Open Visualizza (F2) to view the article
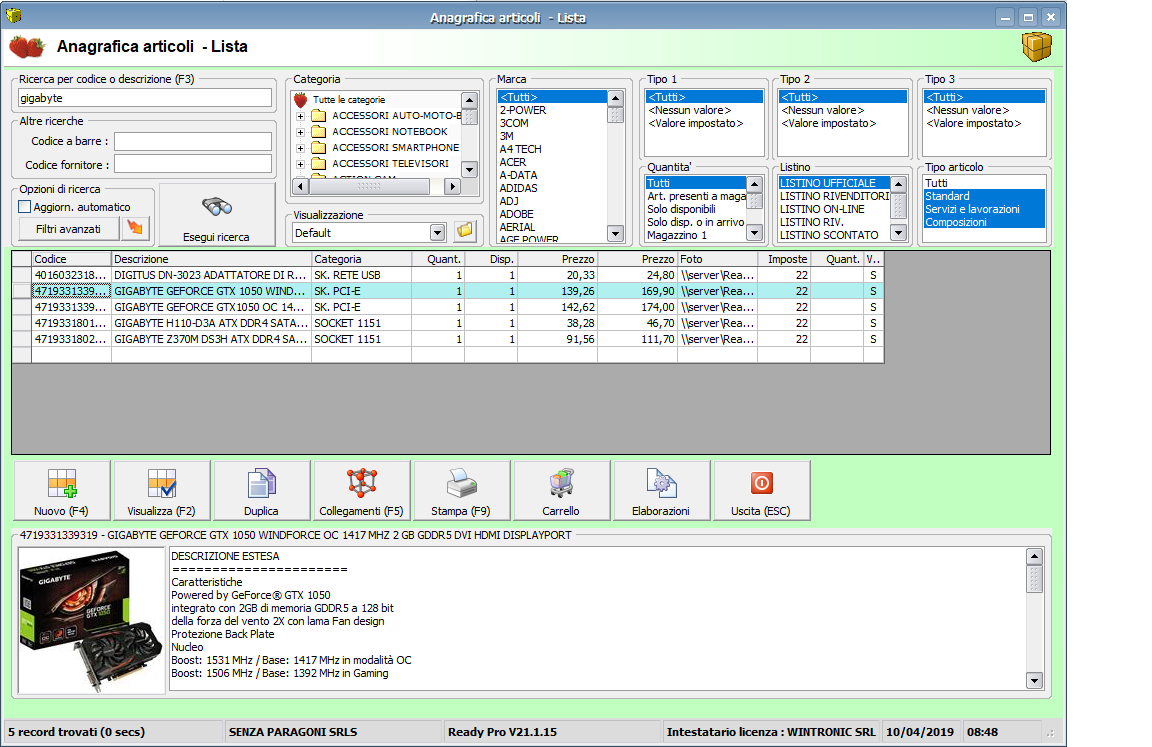Screen dimensions: 1152x747 162,491
